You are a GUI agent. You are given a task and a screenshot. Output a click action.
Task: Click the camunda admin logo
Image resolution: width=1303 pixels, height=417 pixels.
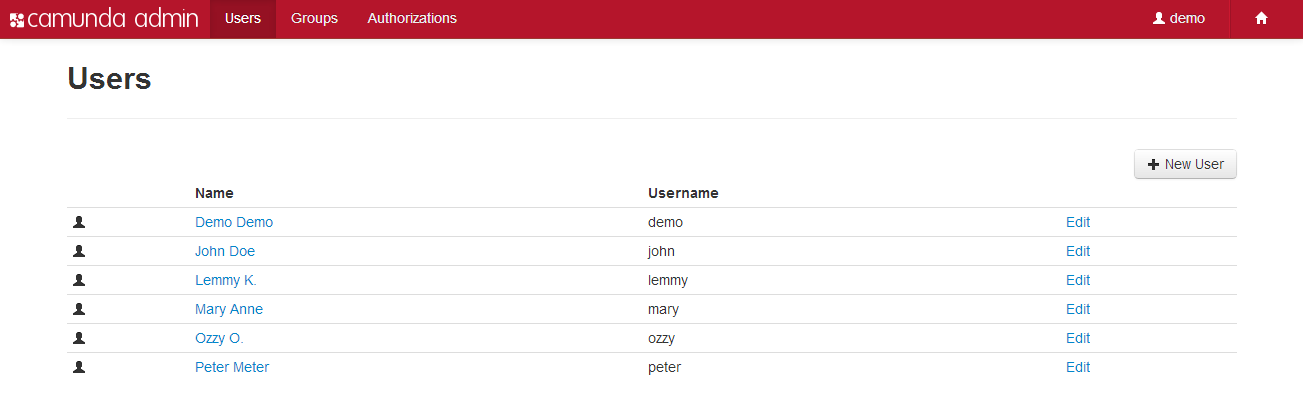(x=104, y=19)
